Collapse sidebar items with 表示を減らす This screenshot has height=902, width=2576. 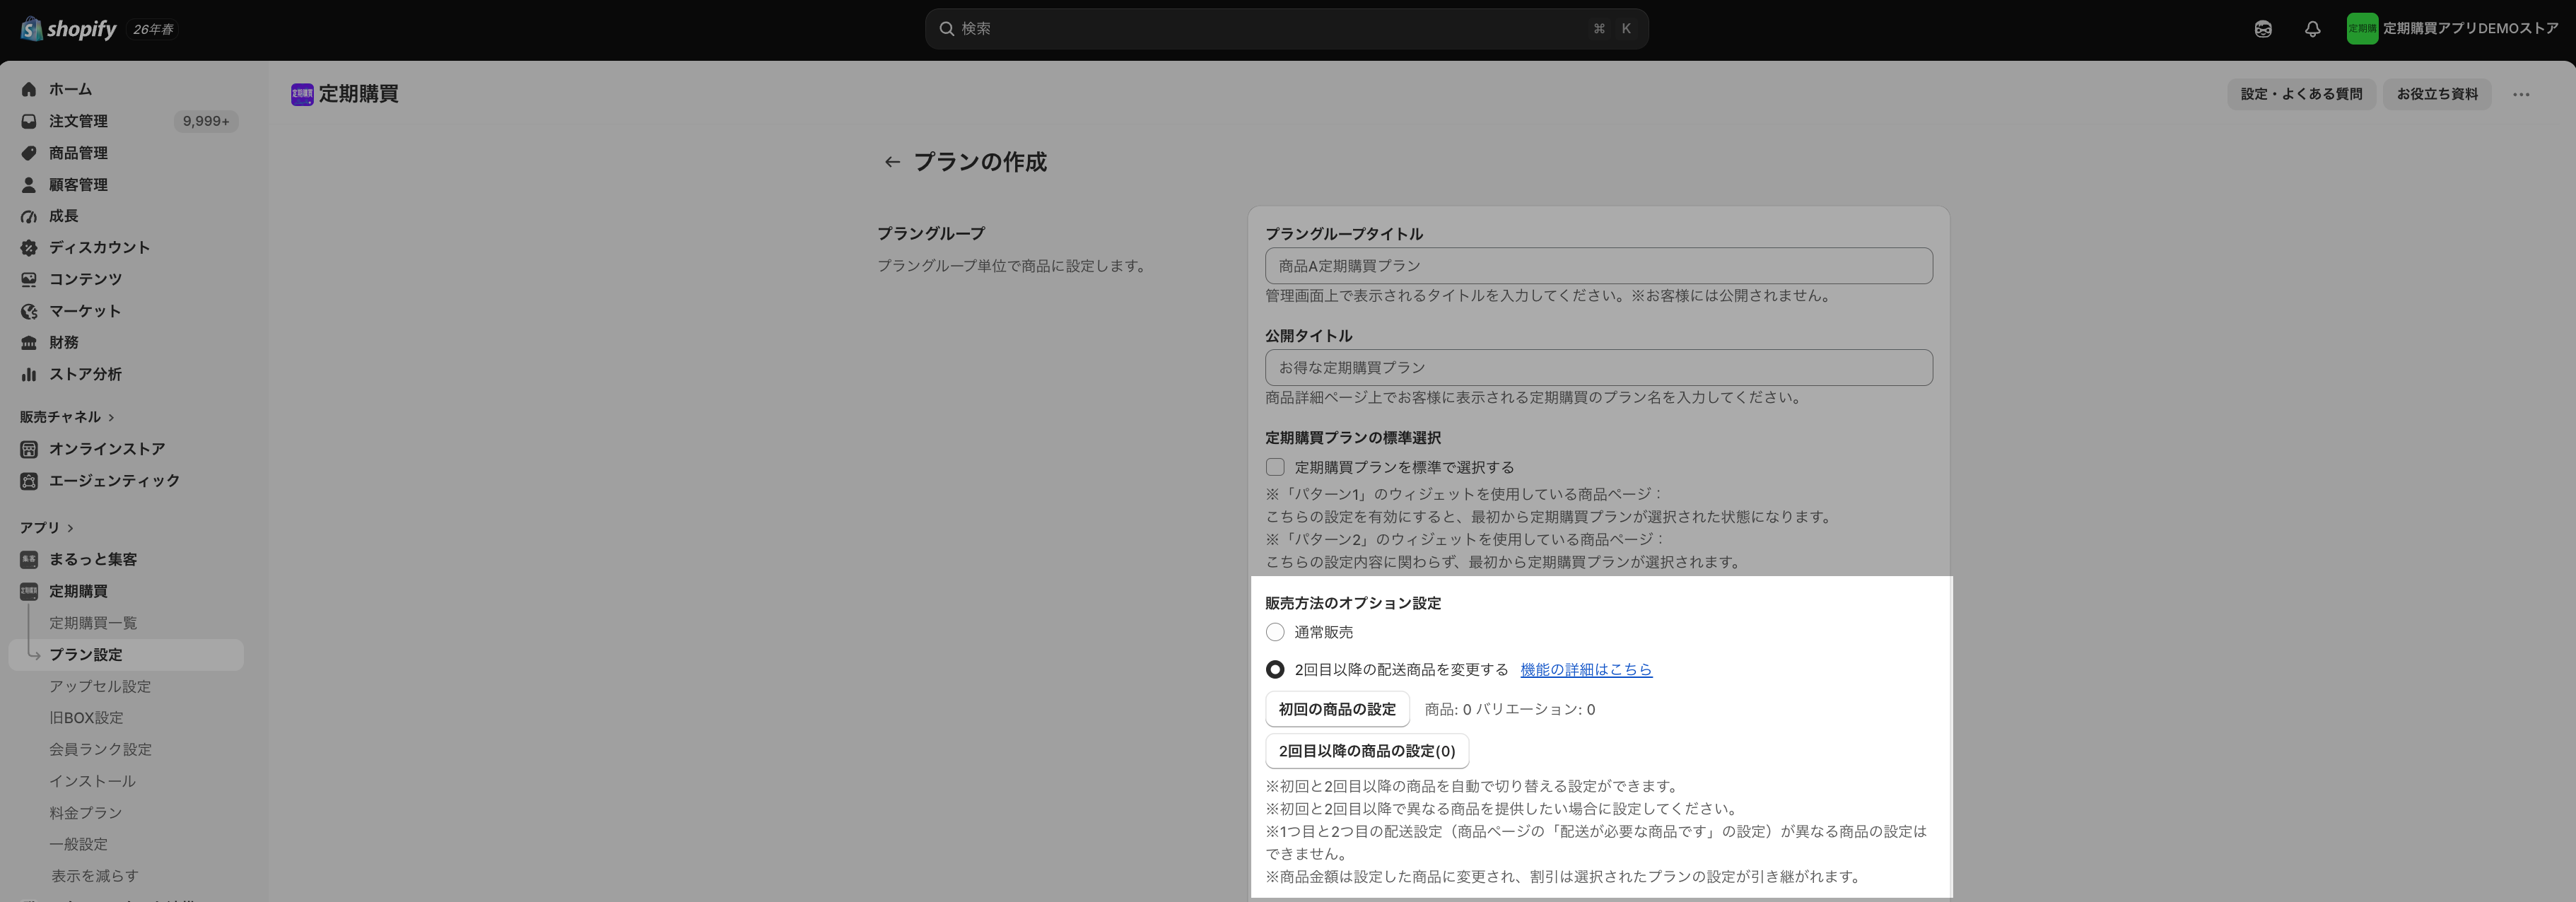pos(95,876)
